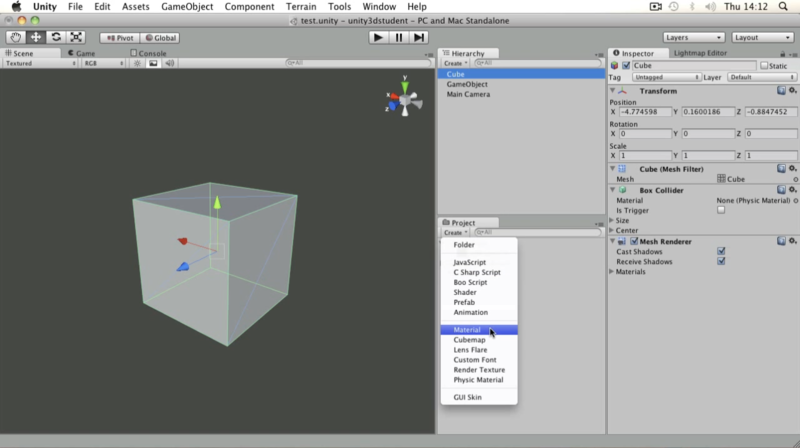Uncheck Cast Shadows
Screen dimensions: 800x448
[721, 251]
